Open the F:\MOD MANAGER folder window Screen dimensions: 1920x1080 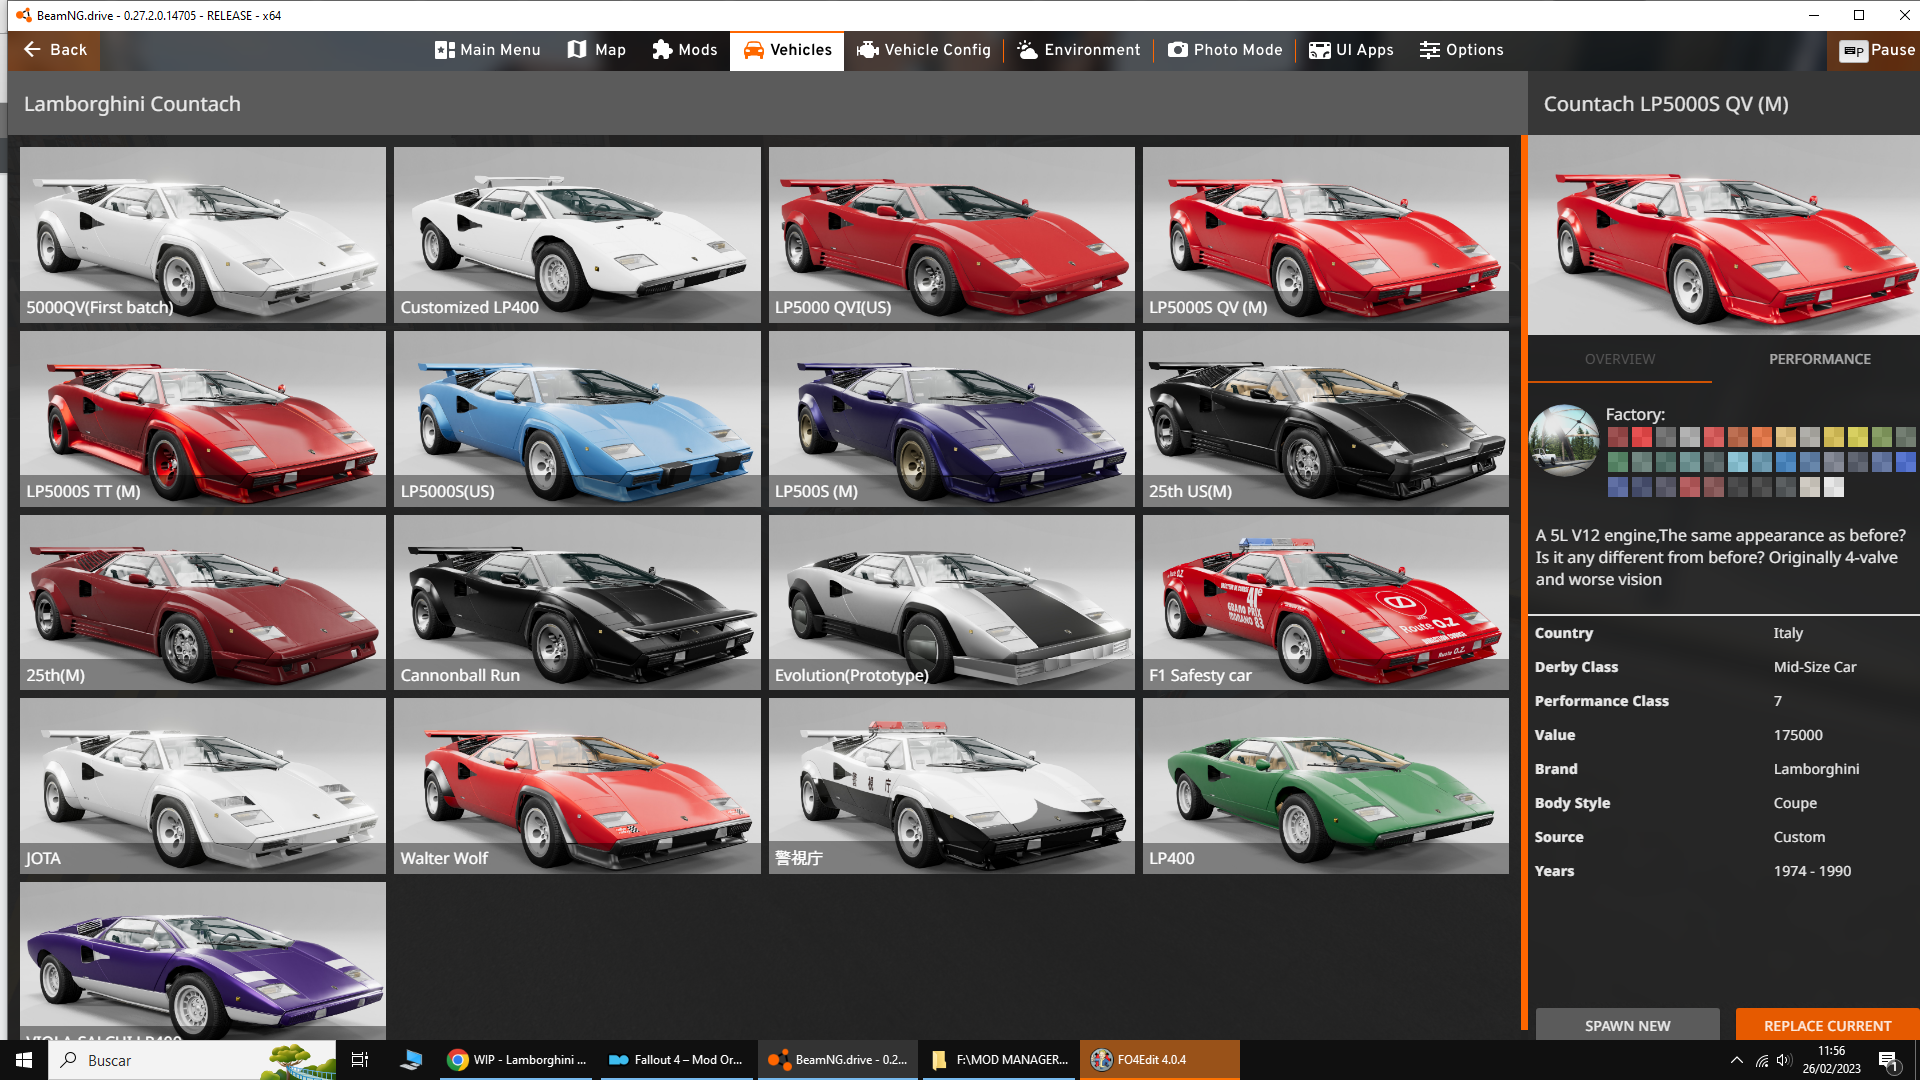coord(999,1060)
